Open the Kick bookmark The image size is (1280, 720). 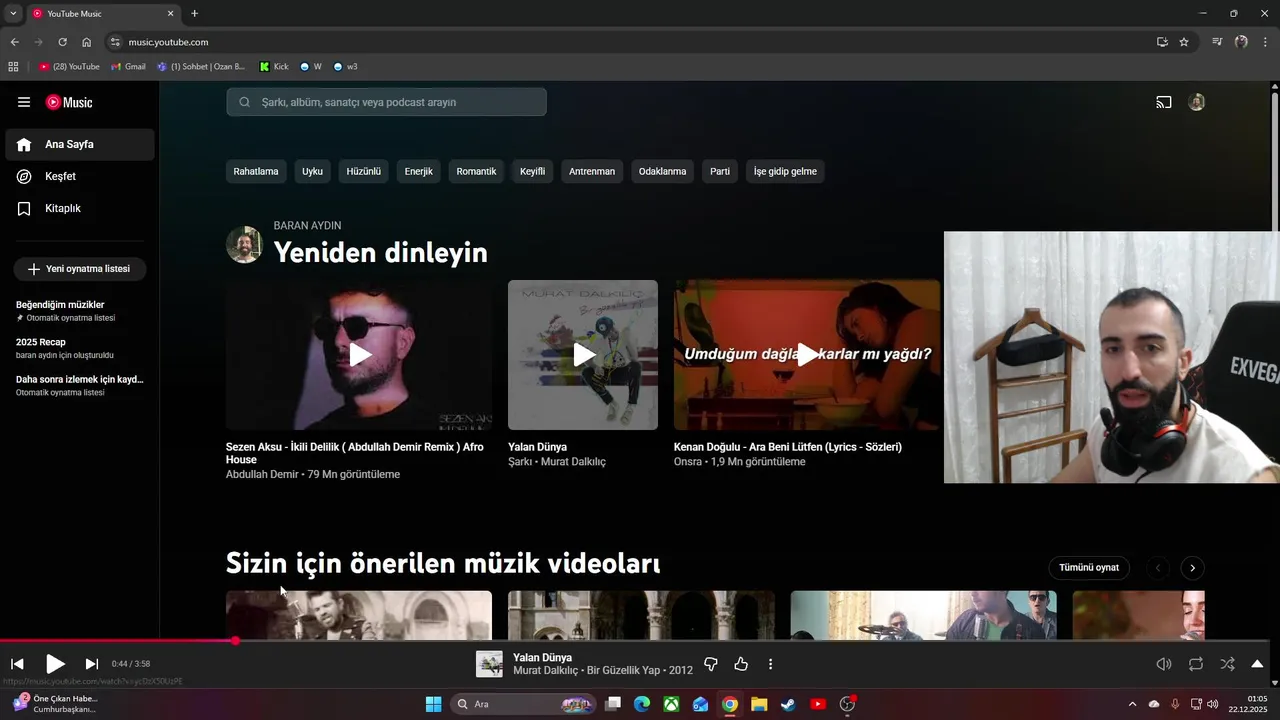click(x=274, y=67)
